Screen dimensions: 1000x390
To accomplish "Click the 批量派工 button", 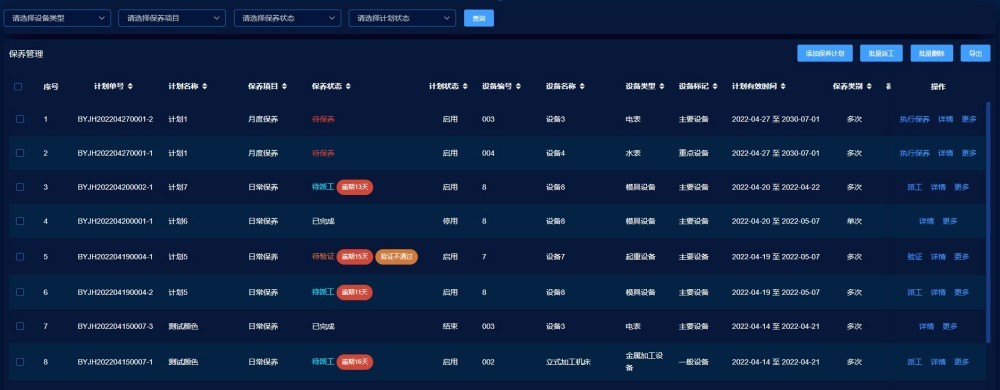I will (x=881, y=54).
